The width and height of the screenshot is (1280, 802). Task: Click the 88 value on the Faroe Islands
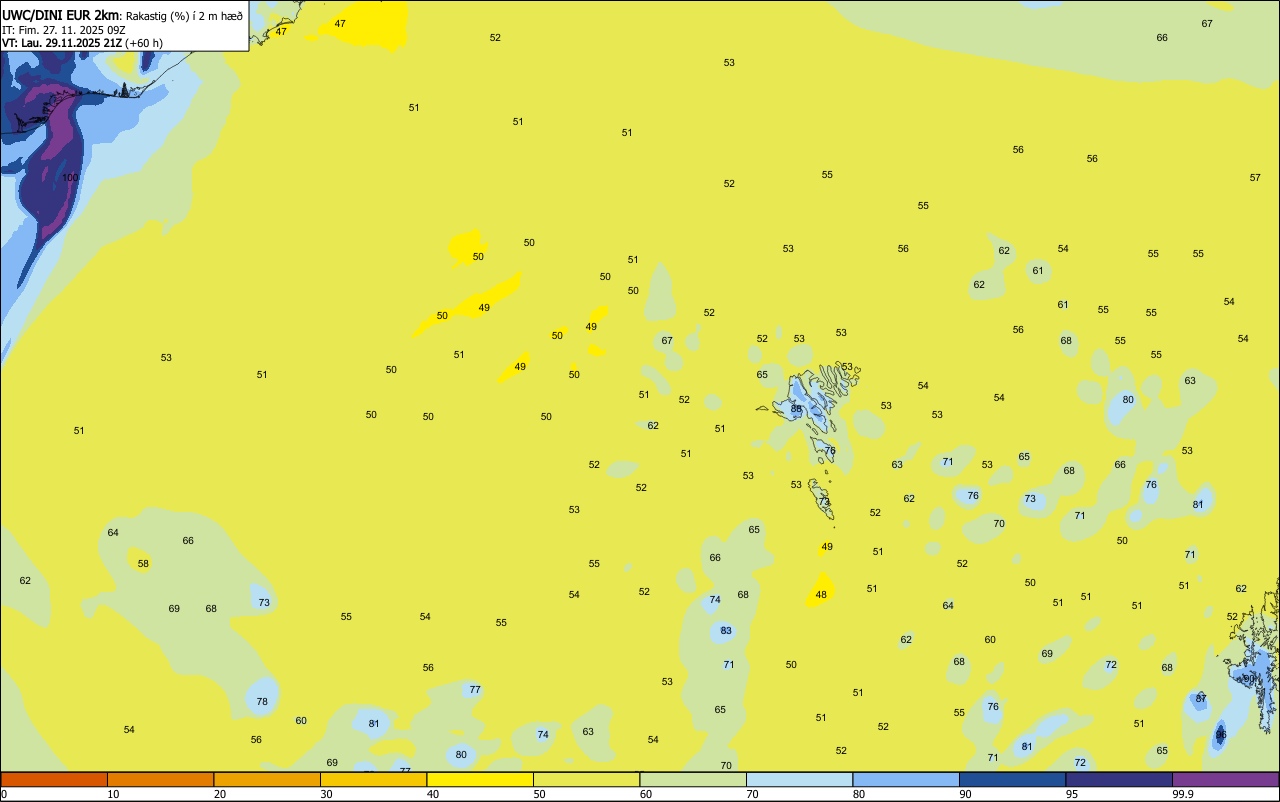pyautogui.click(x=797, y=408)
